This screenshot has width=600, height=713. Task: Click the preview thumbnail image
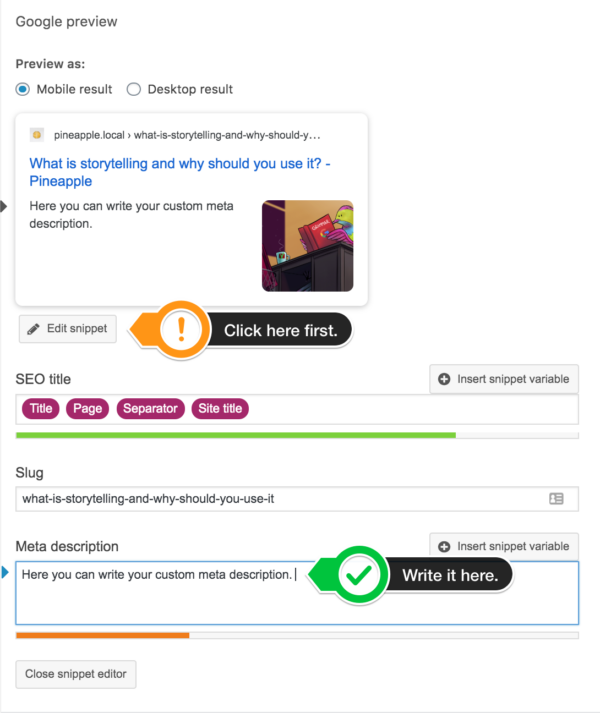(308, 246)
